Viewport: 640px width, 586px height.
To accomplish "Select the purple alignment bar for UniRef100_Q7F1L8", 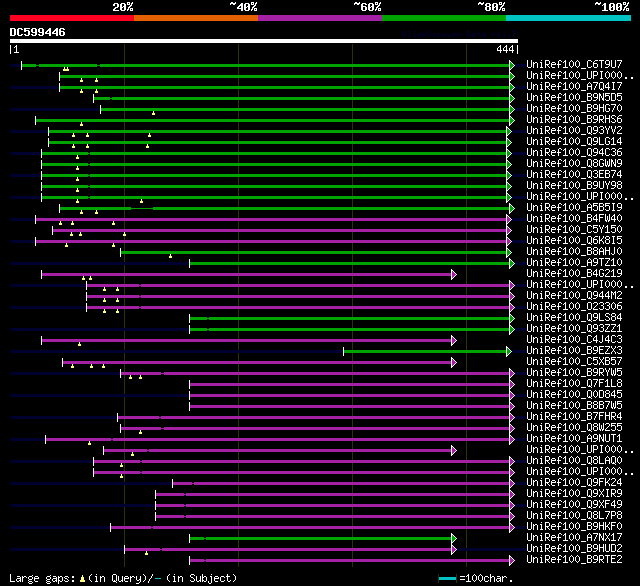I will coord(350,384).
